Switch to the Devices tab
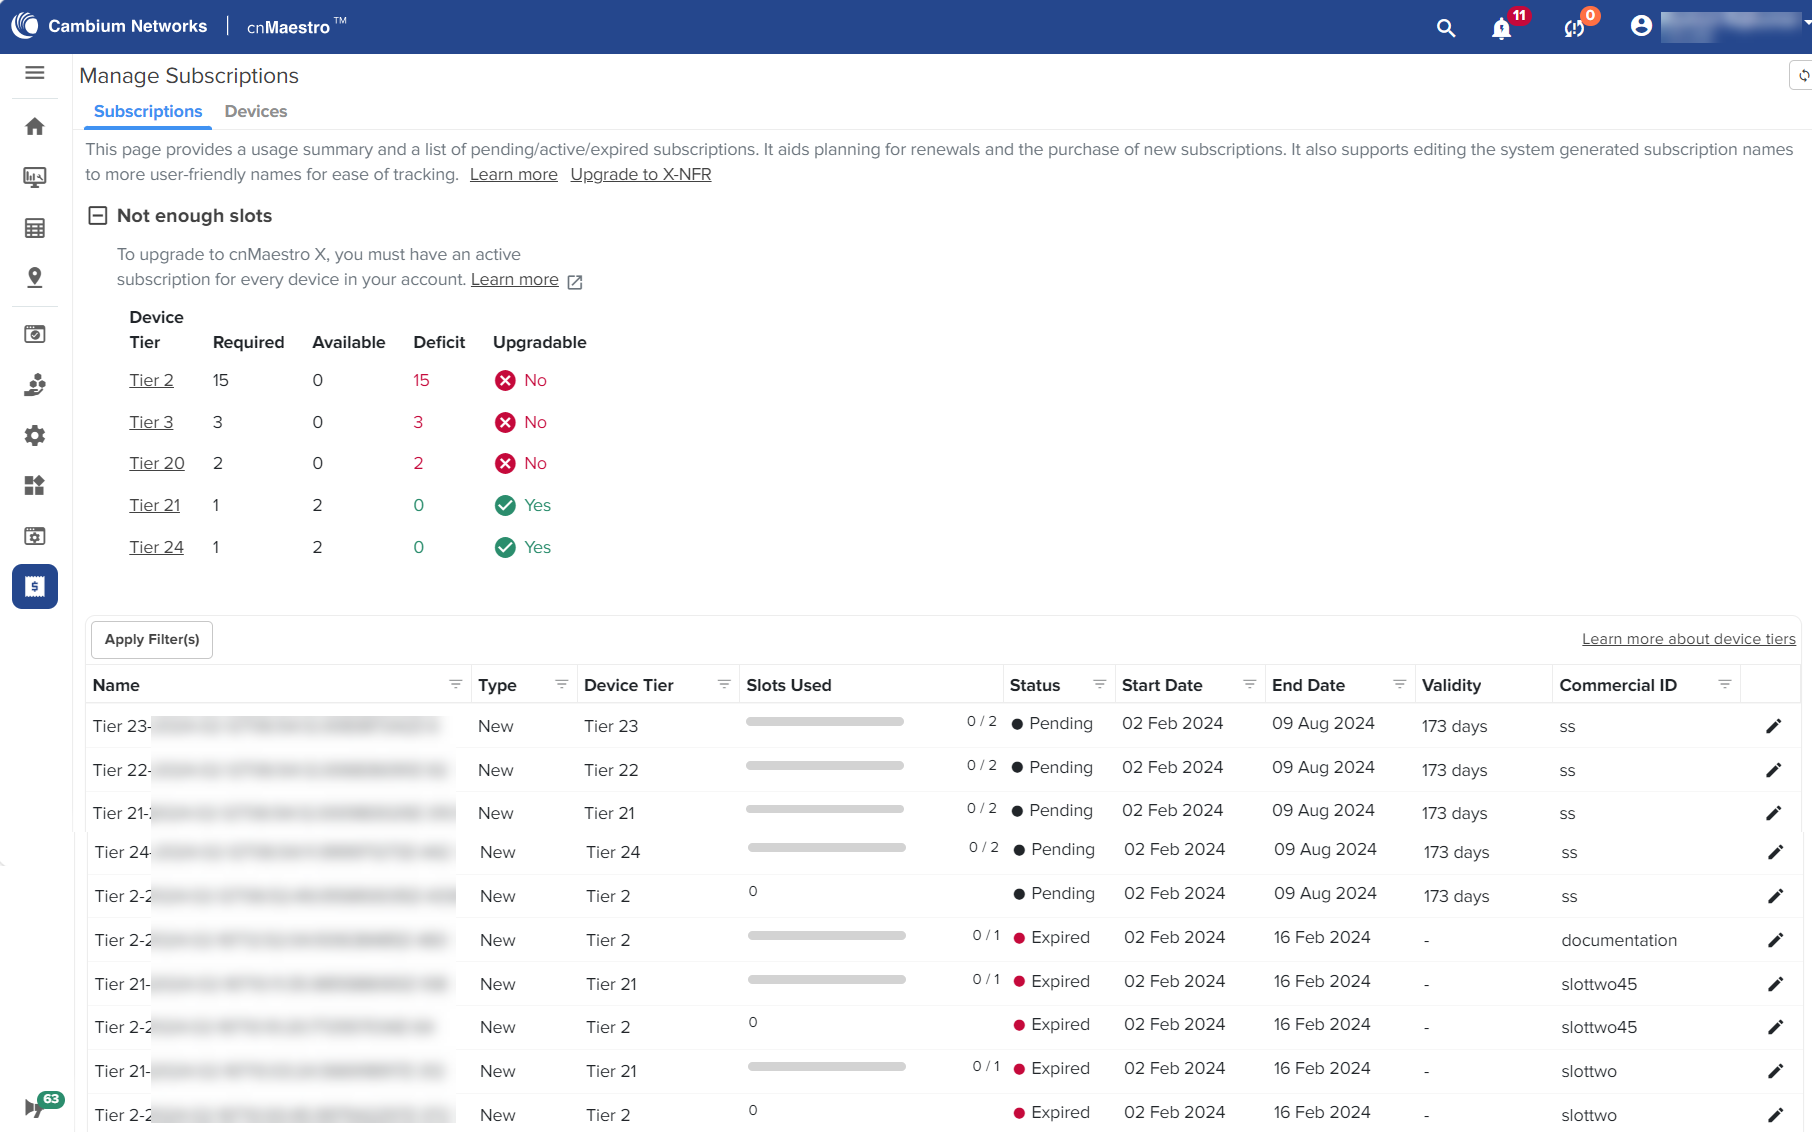Image resolution: width=1812 pixels, height=1132 pixels. tap(256, 112)
